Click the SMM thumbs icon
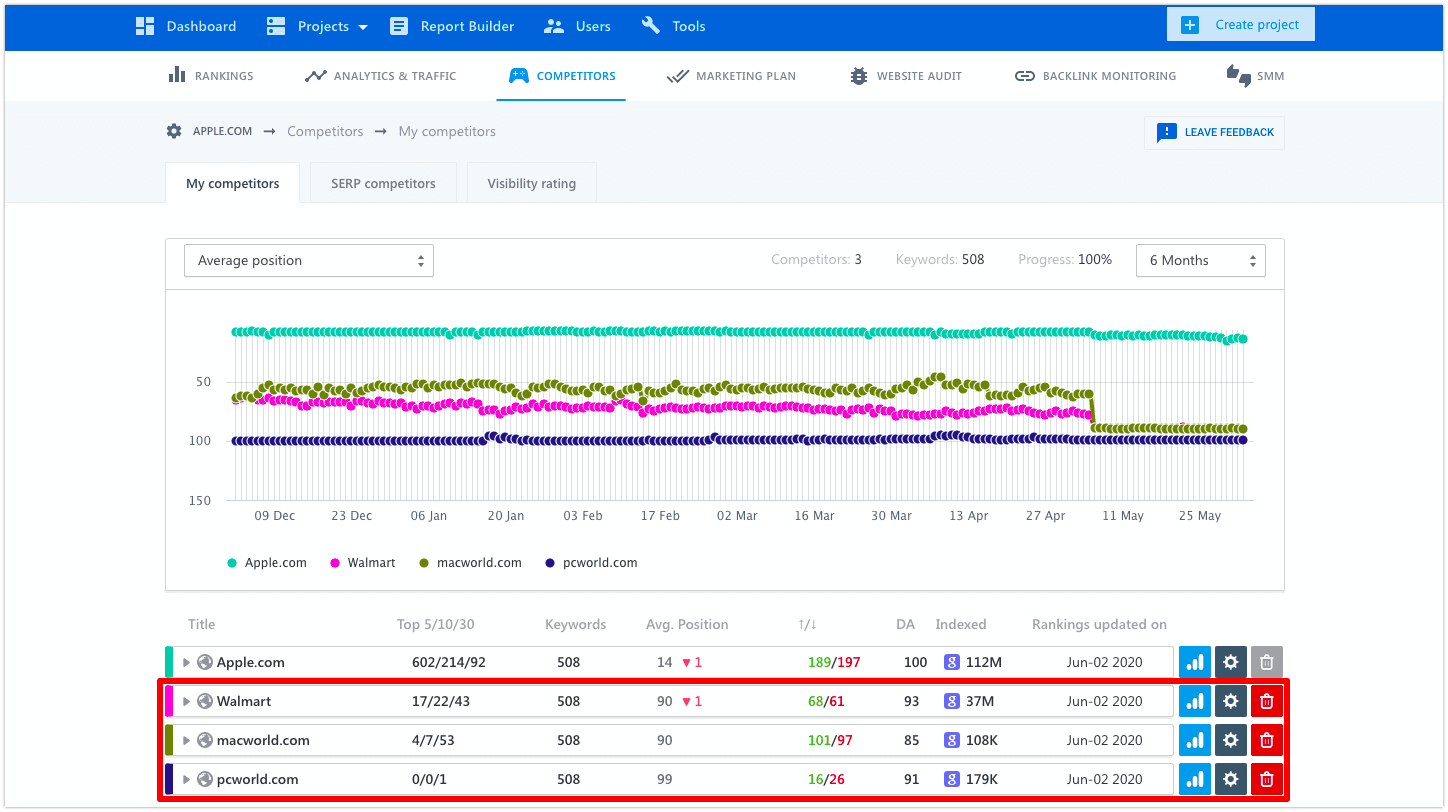Screen dimensions: 1448x812 coord(1238,76)
